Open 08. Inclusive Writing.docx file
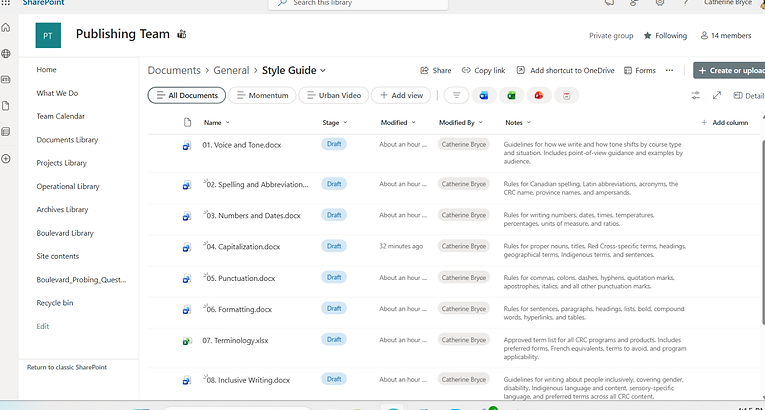The width and height of the screenshot is (765, 410). (x=248, y=380)
